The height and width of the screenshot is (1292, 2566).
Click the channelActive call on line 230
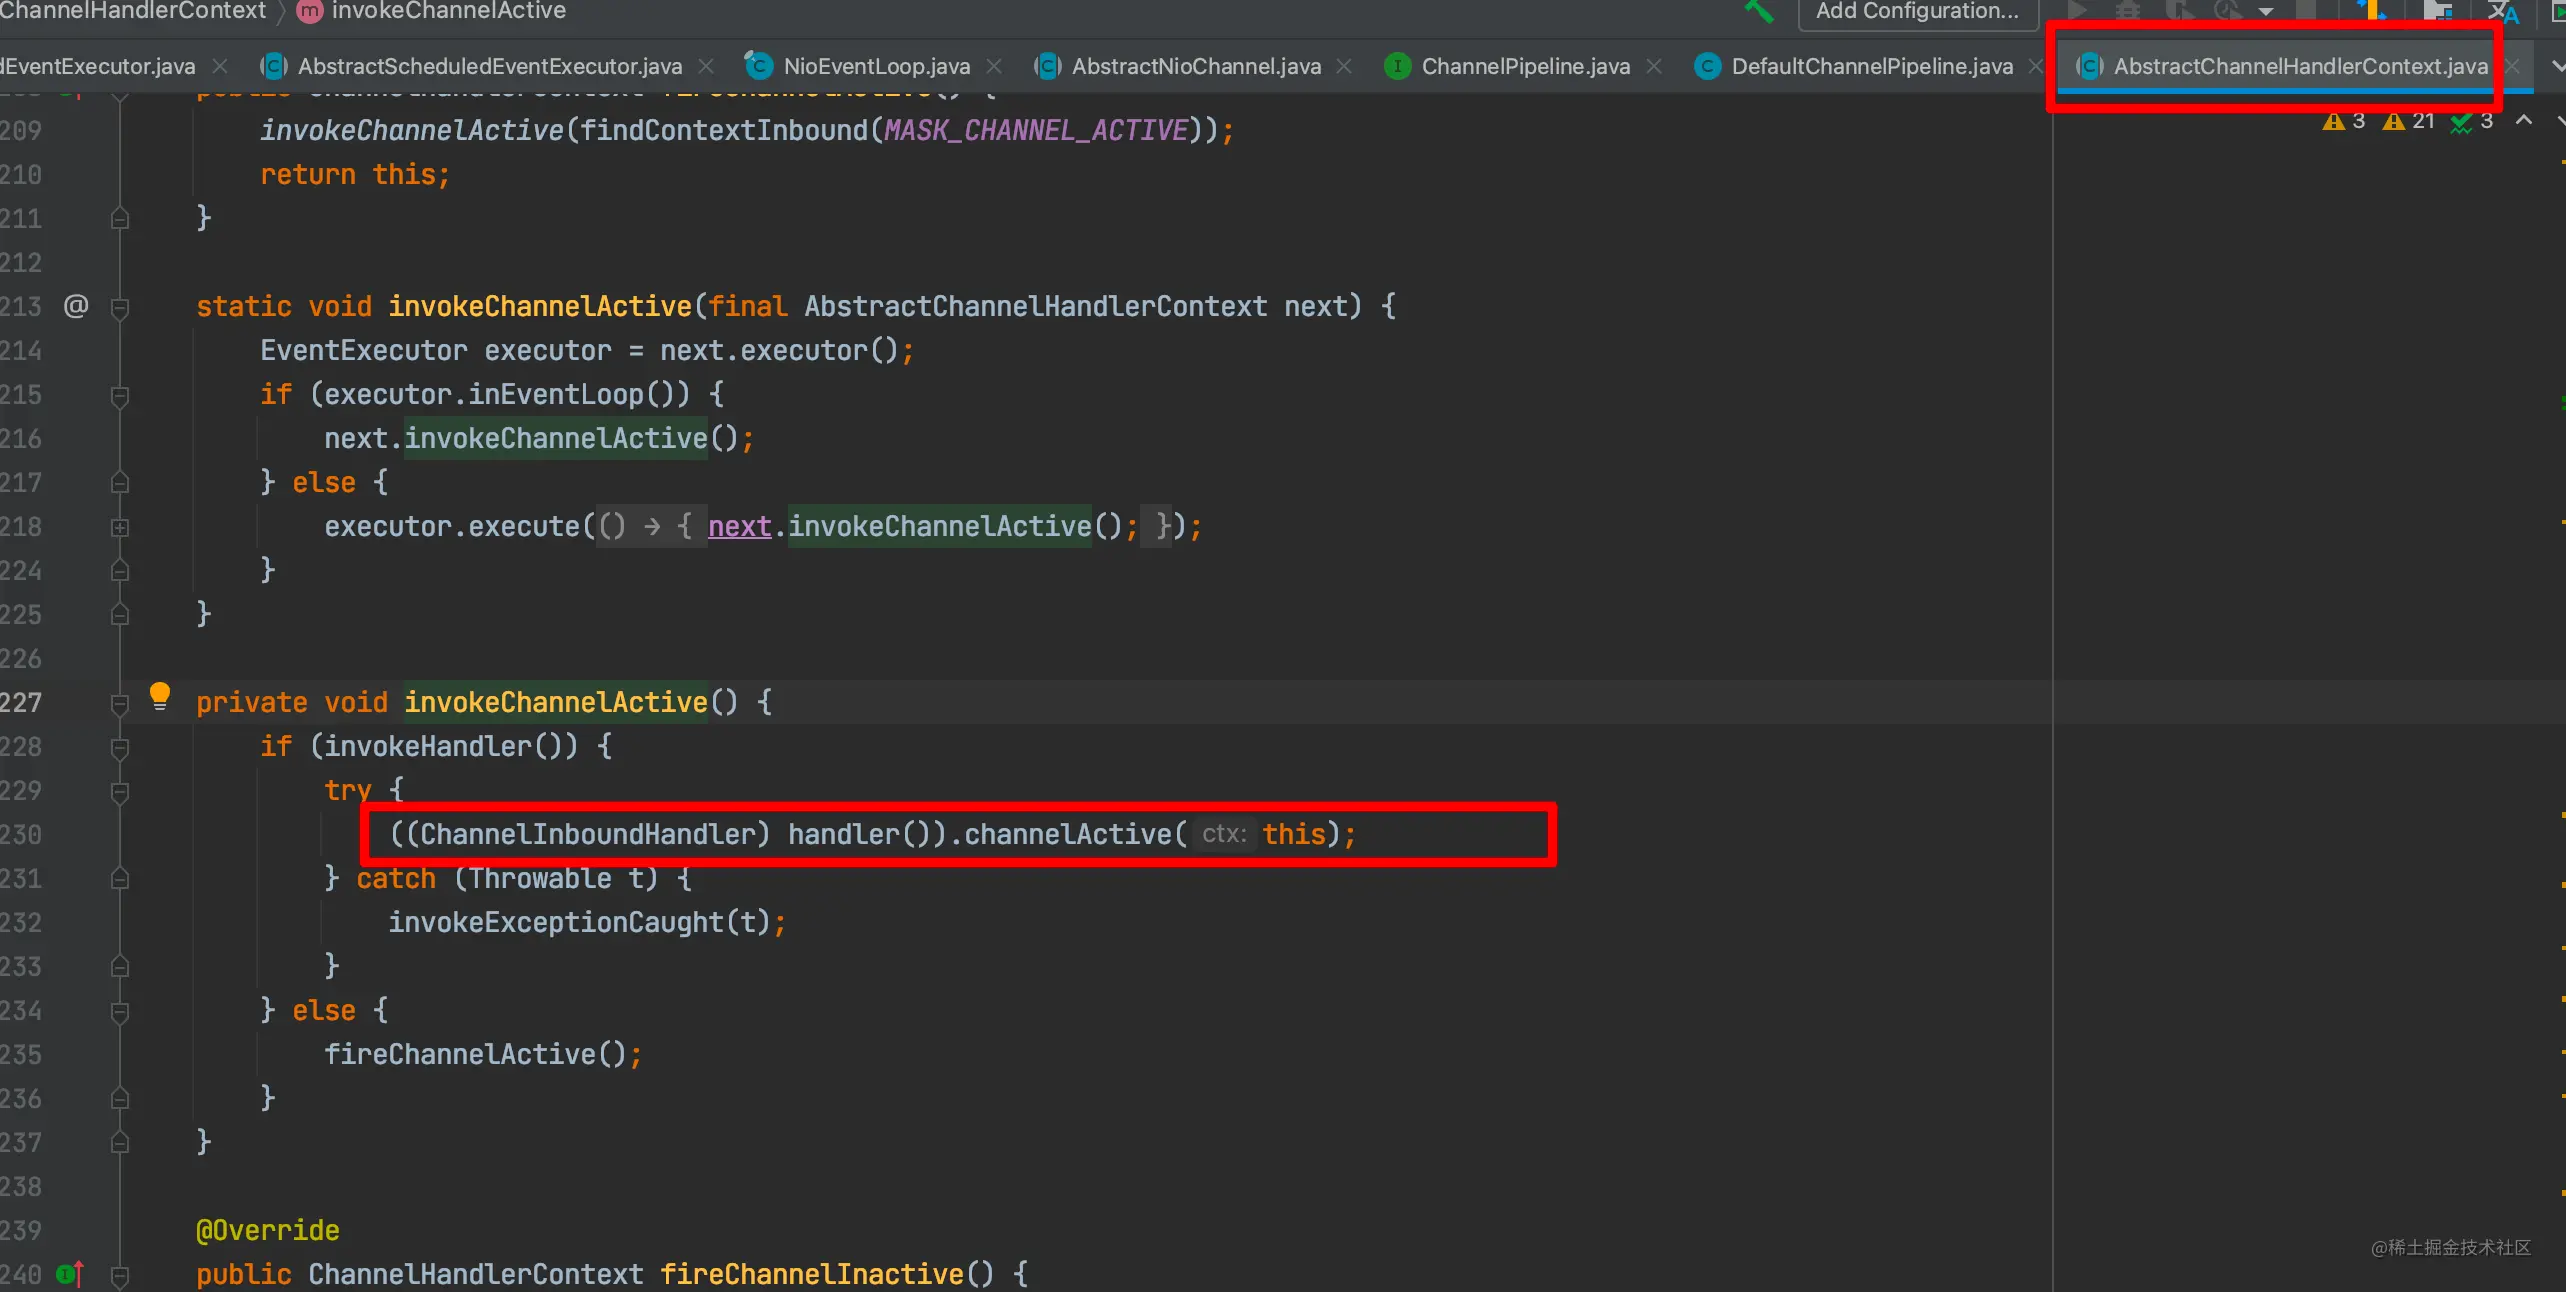coord(1068,834)
